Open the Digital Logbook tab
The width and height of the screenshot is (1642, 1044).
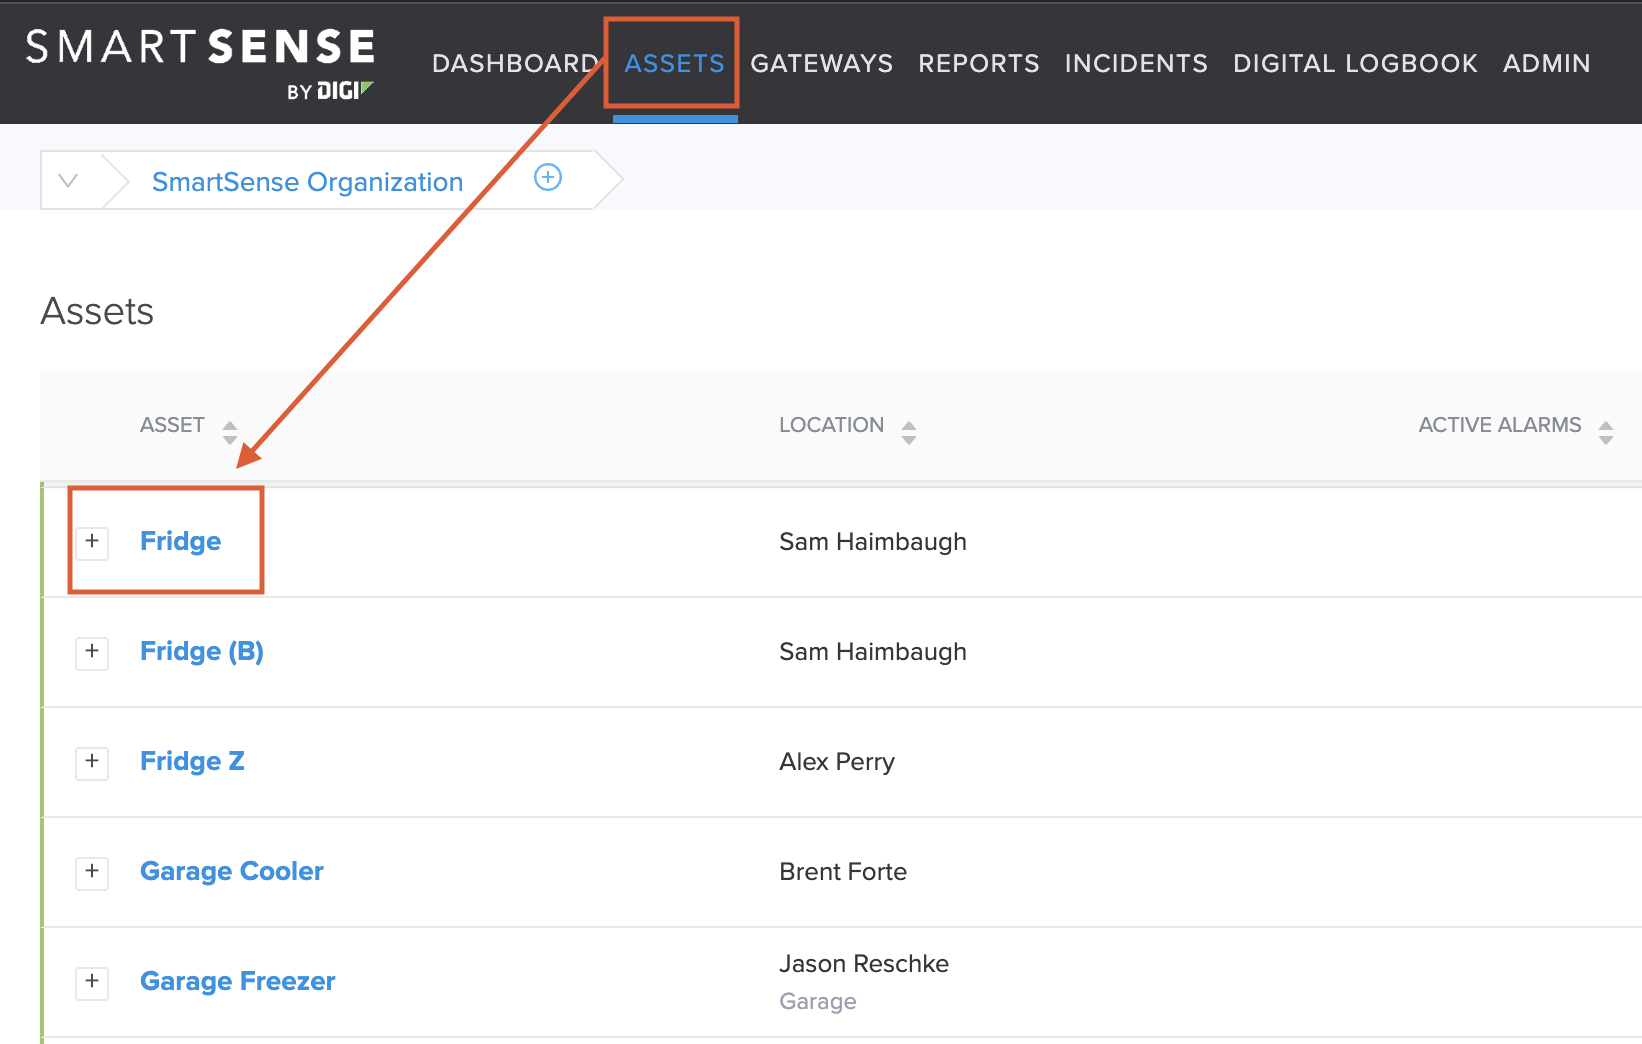click(x=1355, y=63)
